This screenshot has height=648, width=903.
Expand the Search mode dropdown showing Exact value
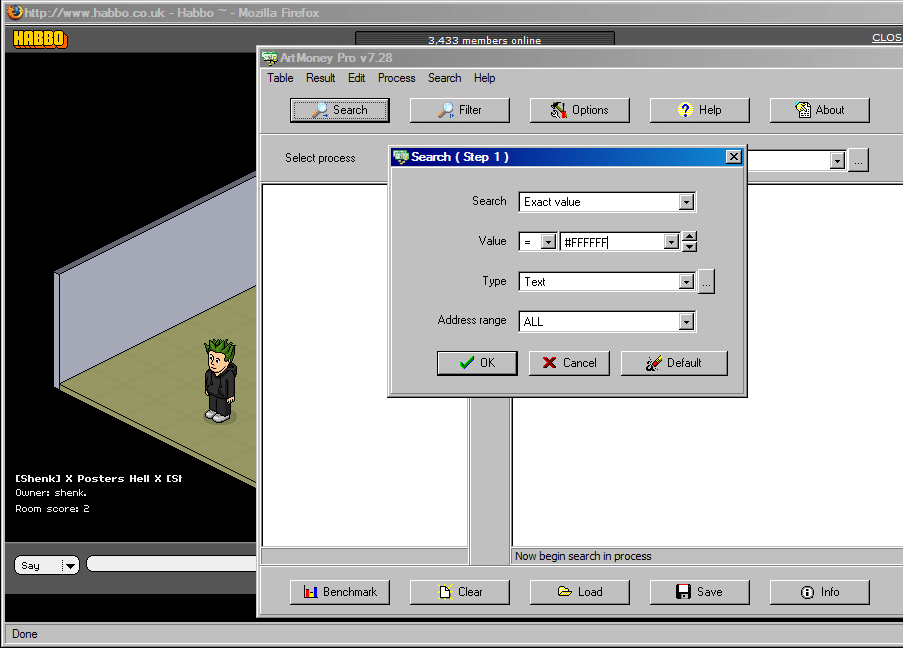point(686,202)
